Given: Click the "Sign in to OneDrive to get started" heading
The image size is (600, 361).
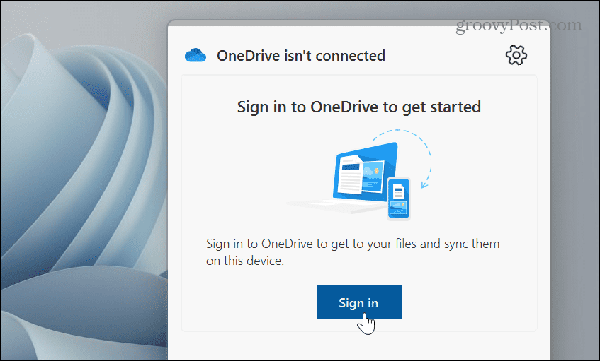Looking at the screenshot, I should (359, 107).
